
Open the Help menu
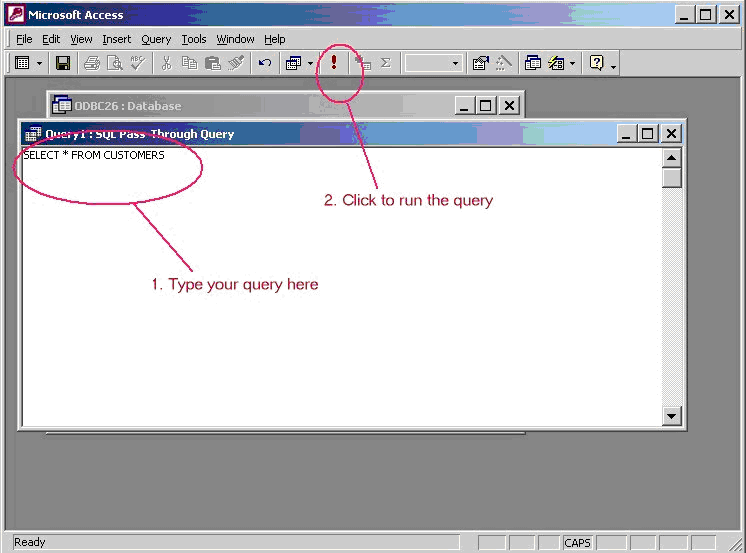[x=275, y=39]
